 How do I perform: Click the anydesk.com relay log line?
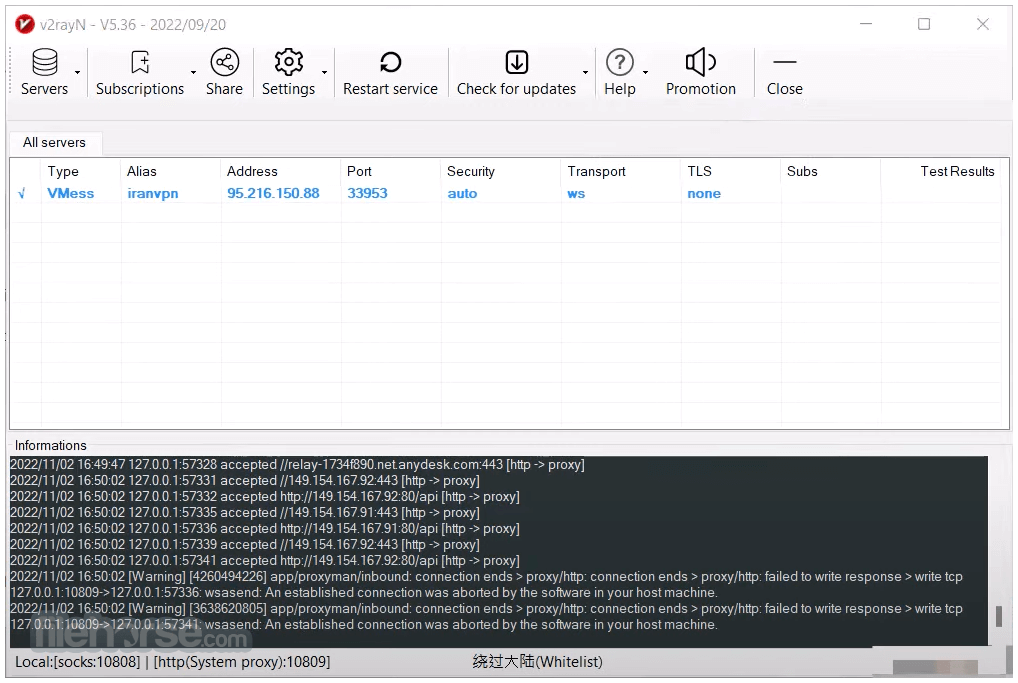click(297, 465)
